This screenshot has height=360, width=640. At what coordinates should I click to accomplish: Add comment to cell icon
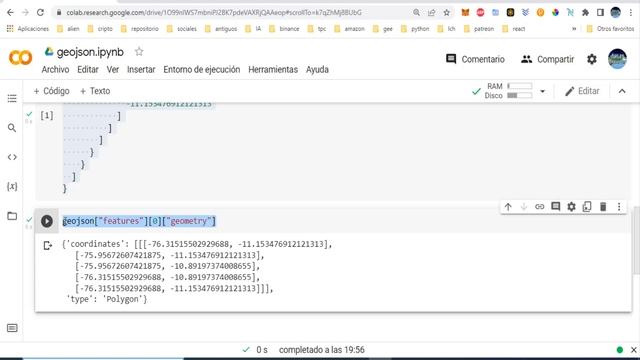click(x=556, y=207)
